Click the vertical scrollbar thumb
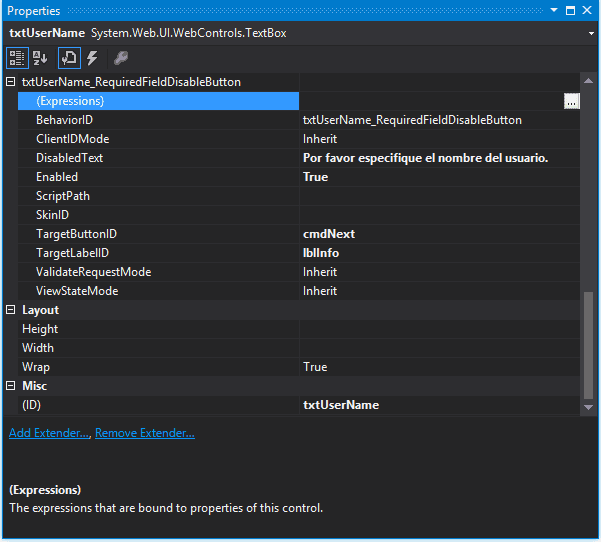This screenshot has width=601, height=542. (x=588, y=346)
